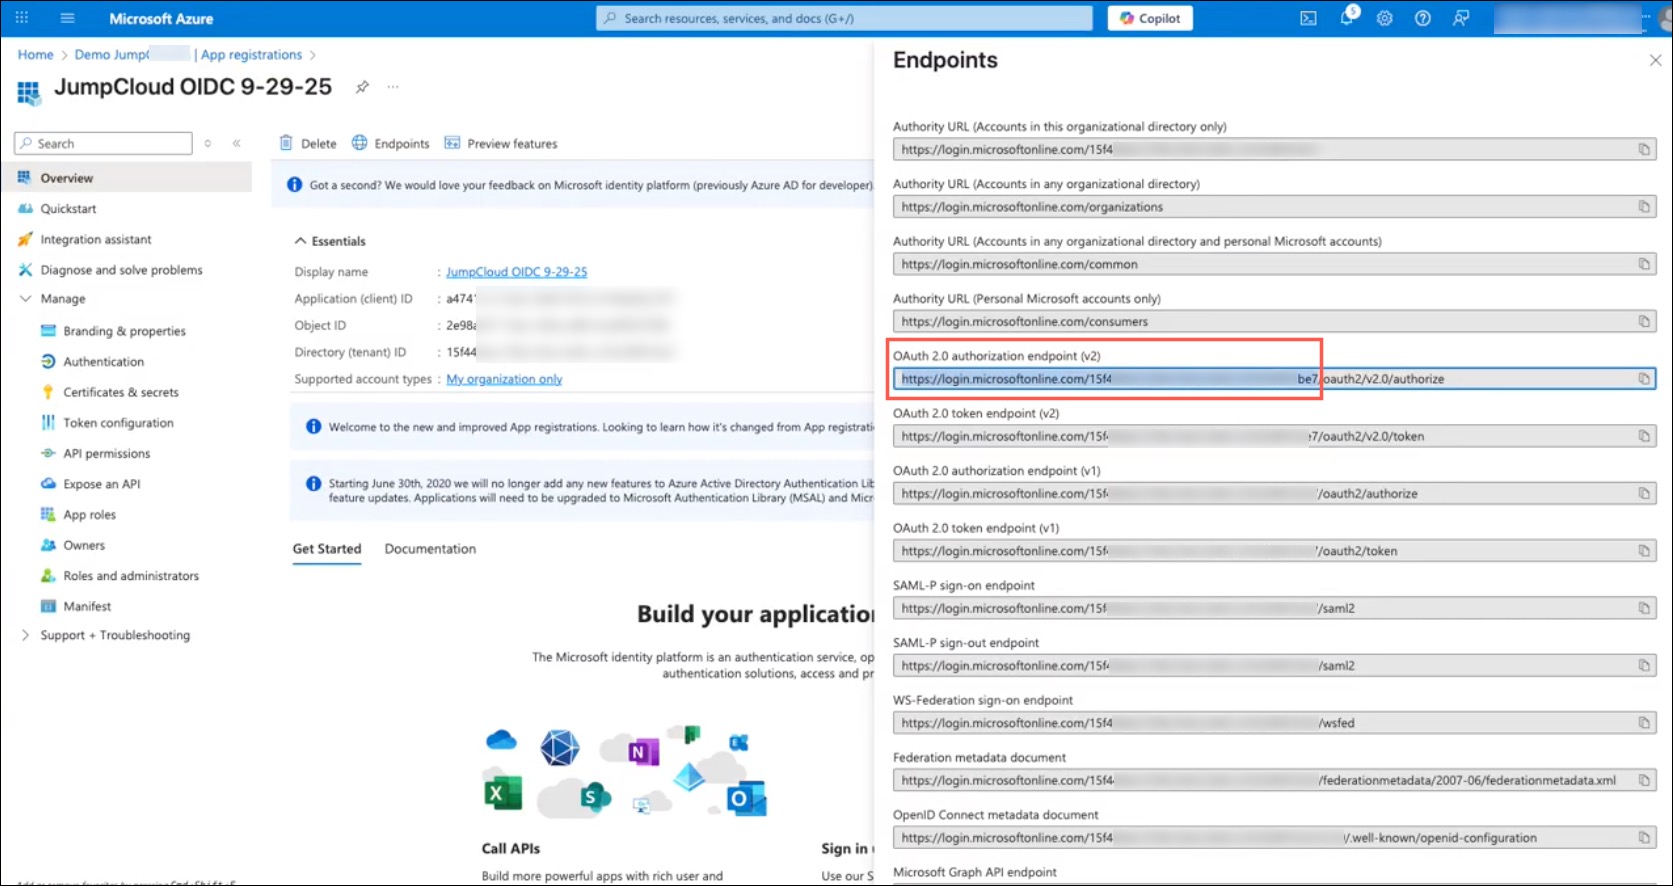This screenshot has height=886, width=1673.
Task: Collapse the left navigation sidebar
Action: [x=237, y=144]
